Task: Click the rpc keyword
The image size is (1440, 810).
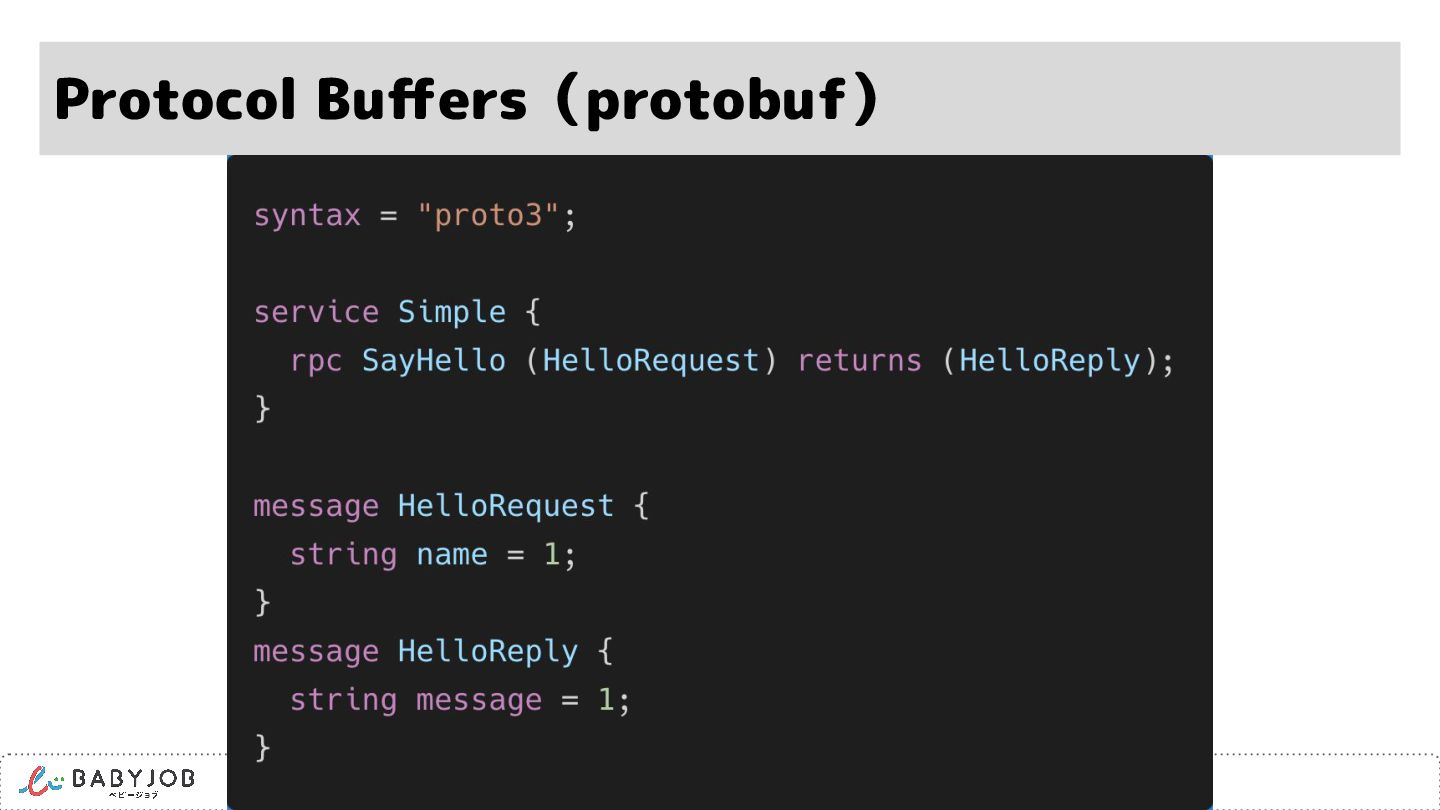Action: (x=316, y=360)
